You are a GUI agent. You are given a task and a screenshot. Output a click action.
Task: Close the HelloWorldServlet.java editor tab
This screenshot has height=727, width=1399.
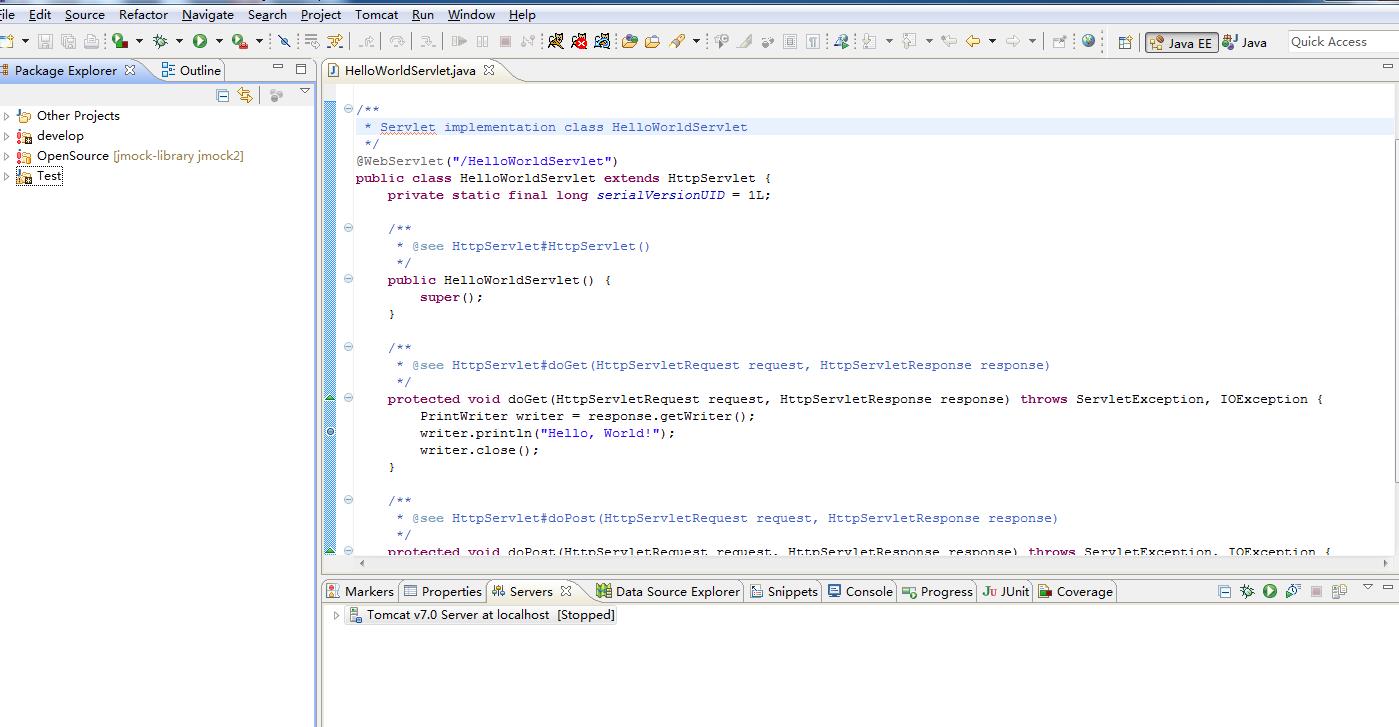tap(489, 70)
